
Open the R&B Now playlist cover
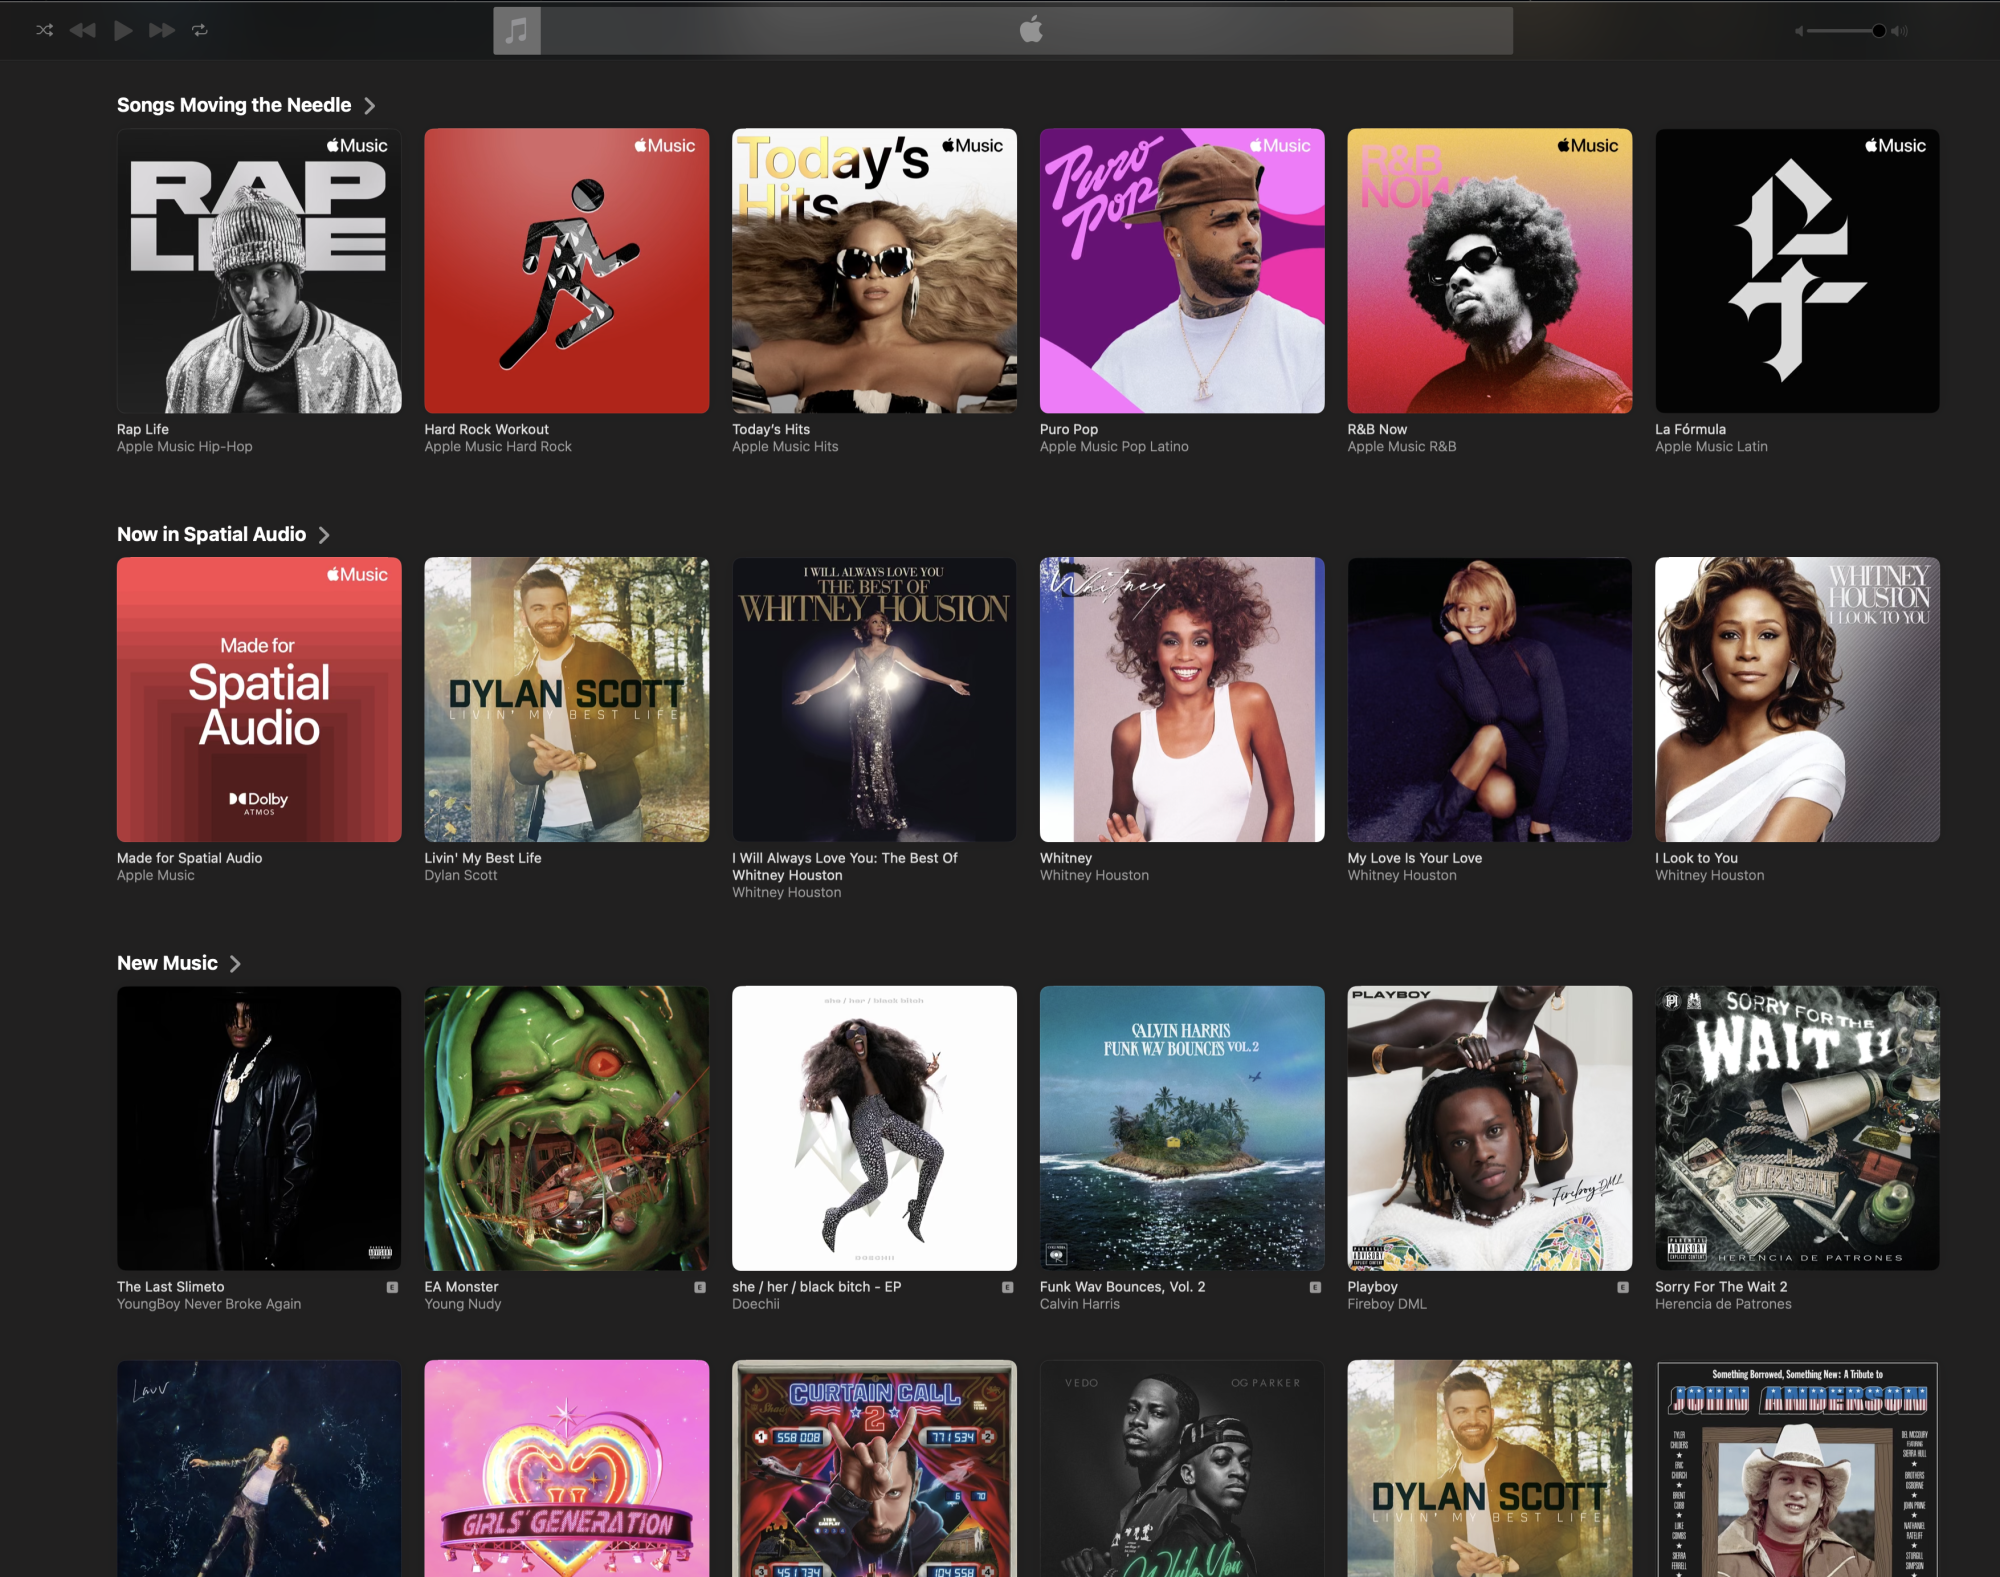1490,271
